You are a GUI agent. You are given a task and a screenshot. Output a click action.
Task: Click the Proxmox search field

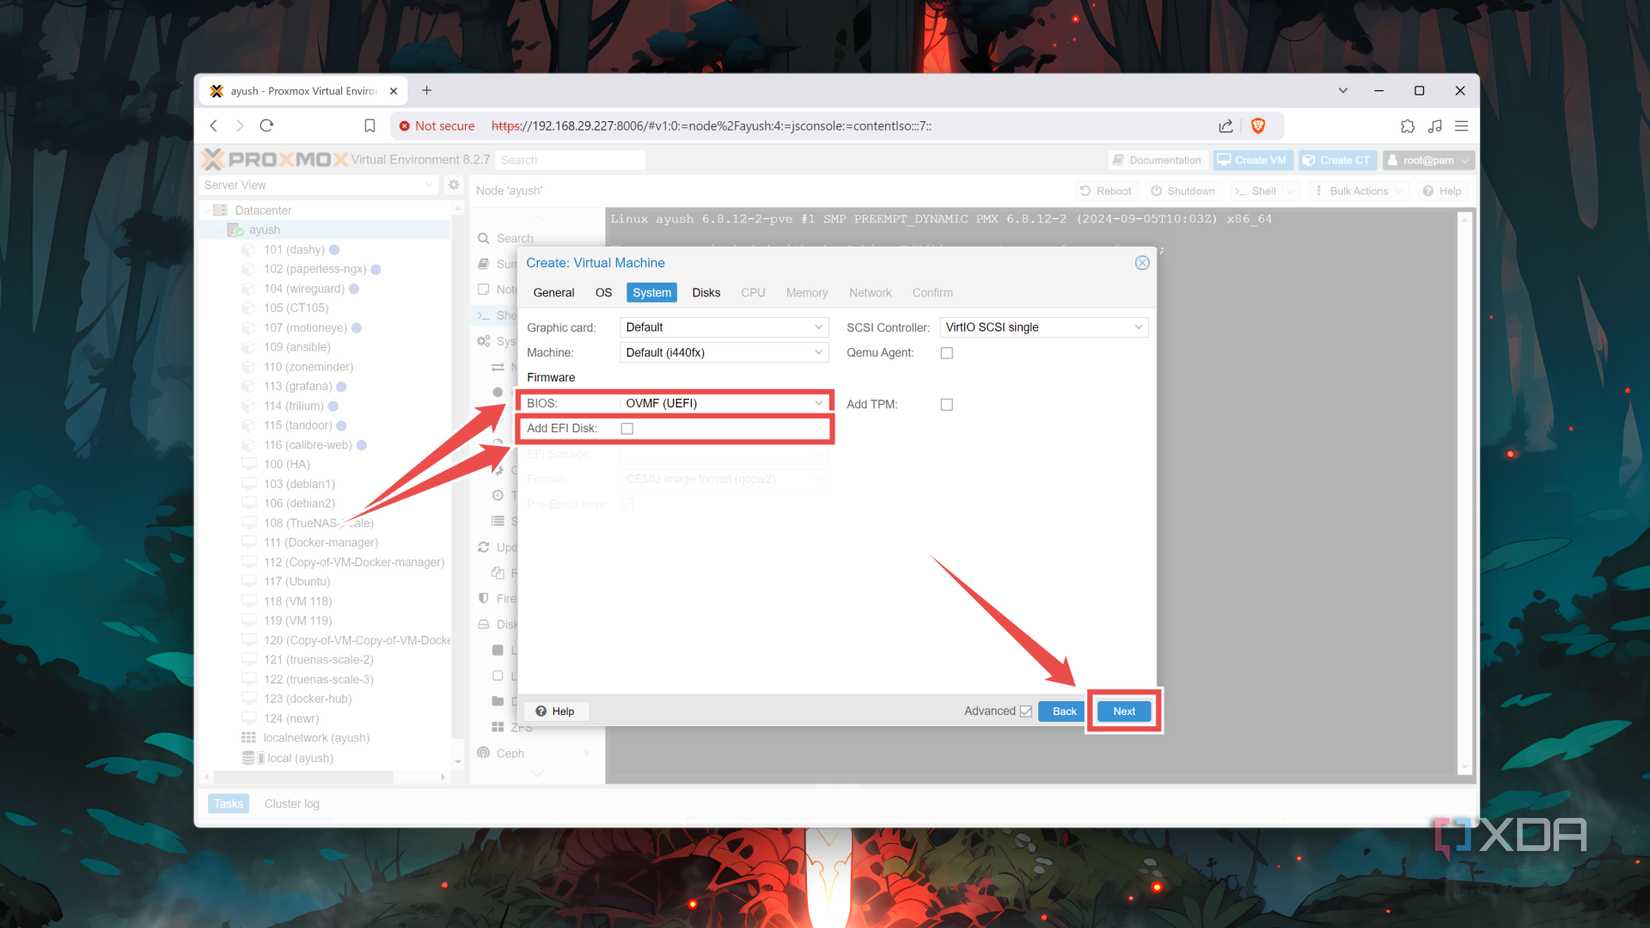[570, 160]
